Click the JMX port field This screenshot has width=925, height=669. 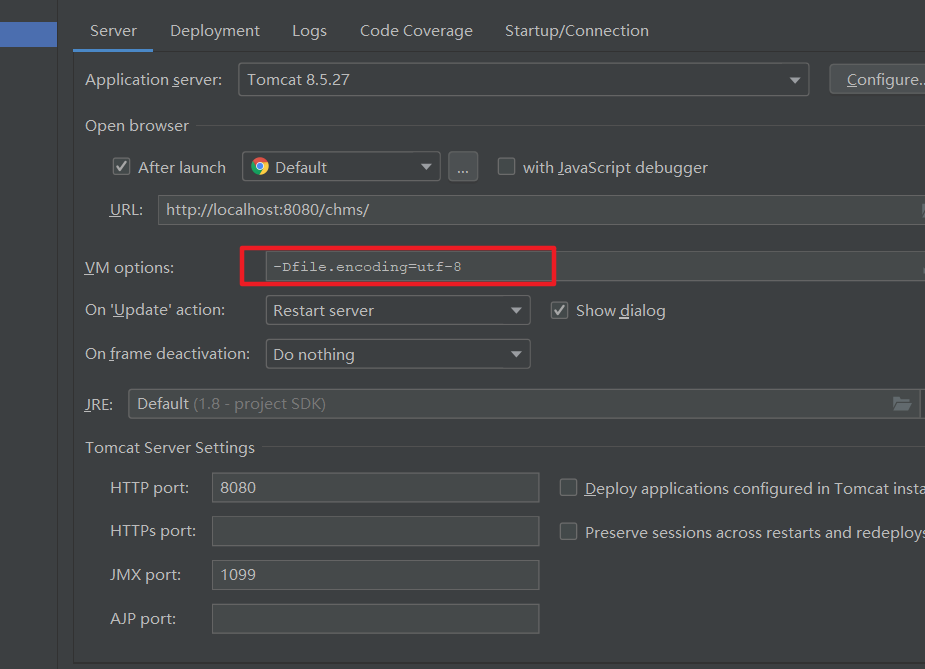(x=376, y=575)
